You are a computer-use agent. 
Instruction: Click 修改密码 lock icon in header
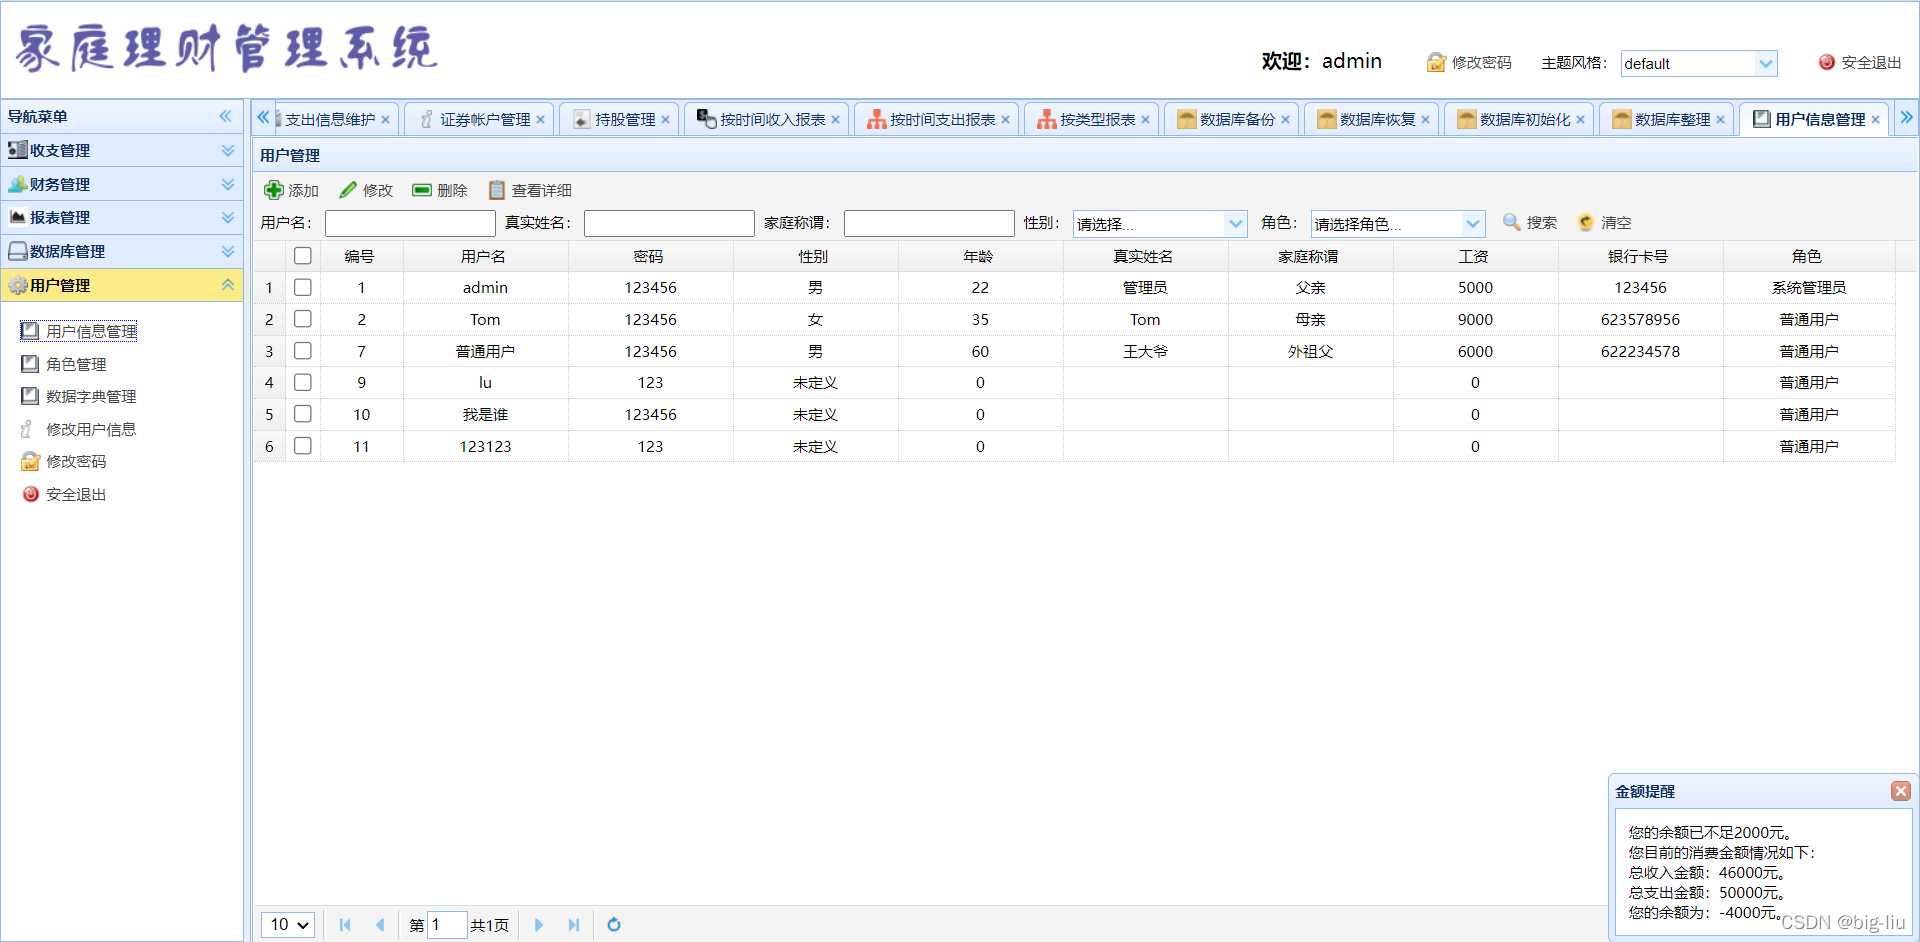(x=1436, y=62)
